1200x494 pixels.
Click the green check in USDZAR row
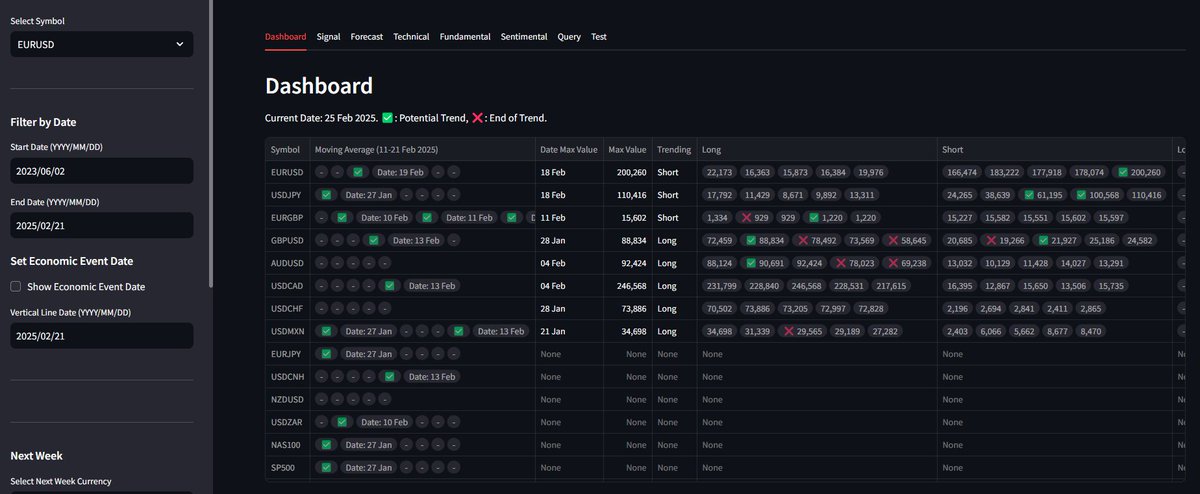[x=341, y=422]
